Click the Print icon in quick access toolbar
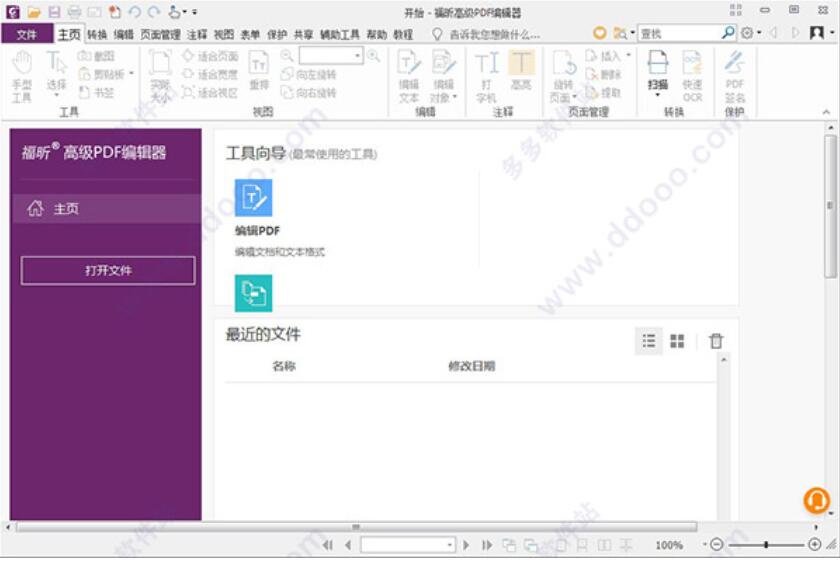The height and width of the screenshot is (561, 840). click(x=74, y=12)
